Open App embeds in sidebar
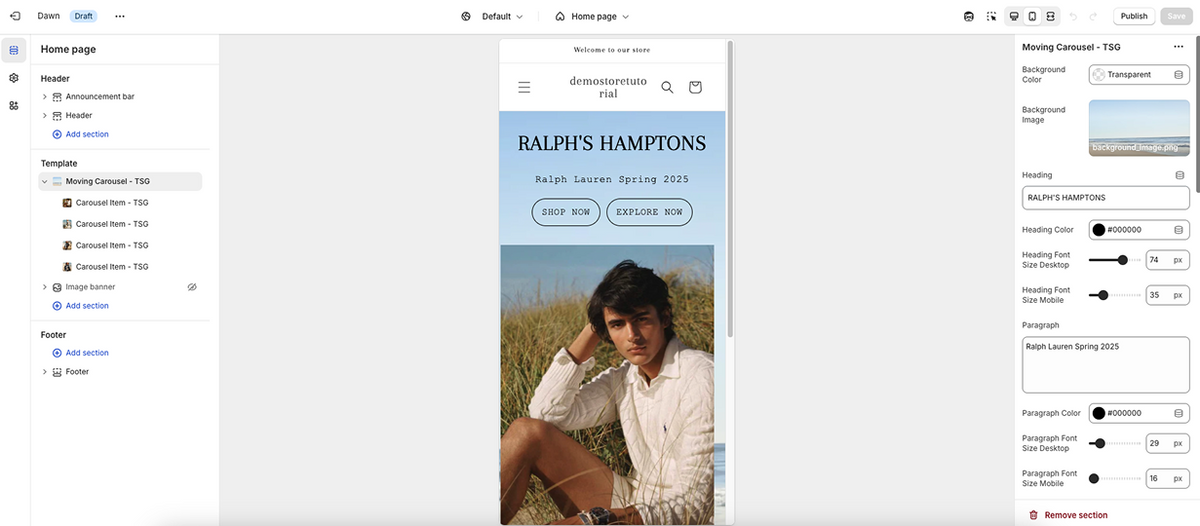 pyautogui.click(x=14, y=105)
